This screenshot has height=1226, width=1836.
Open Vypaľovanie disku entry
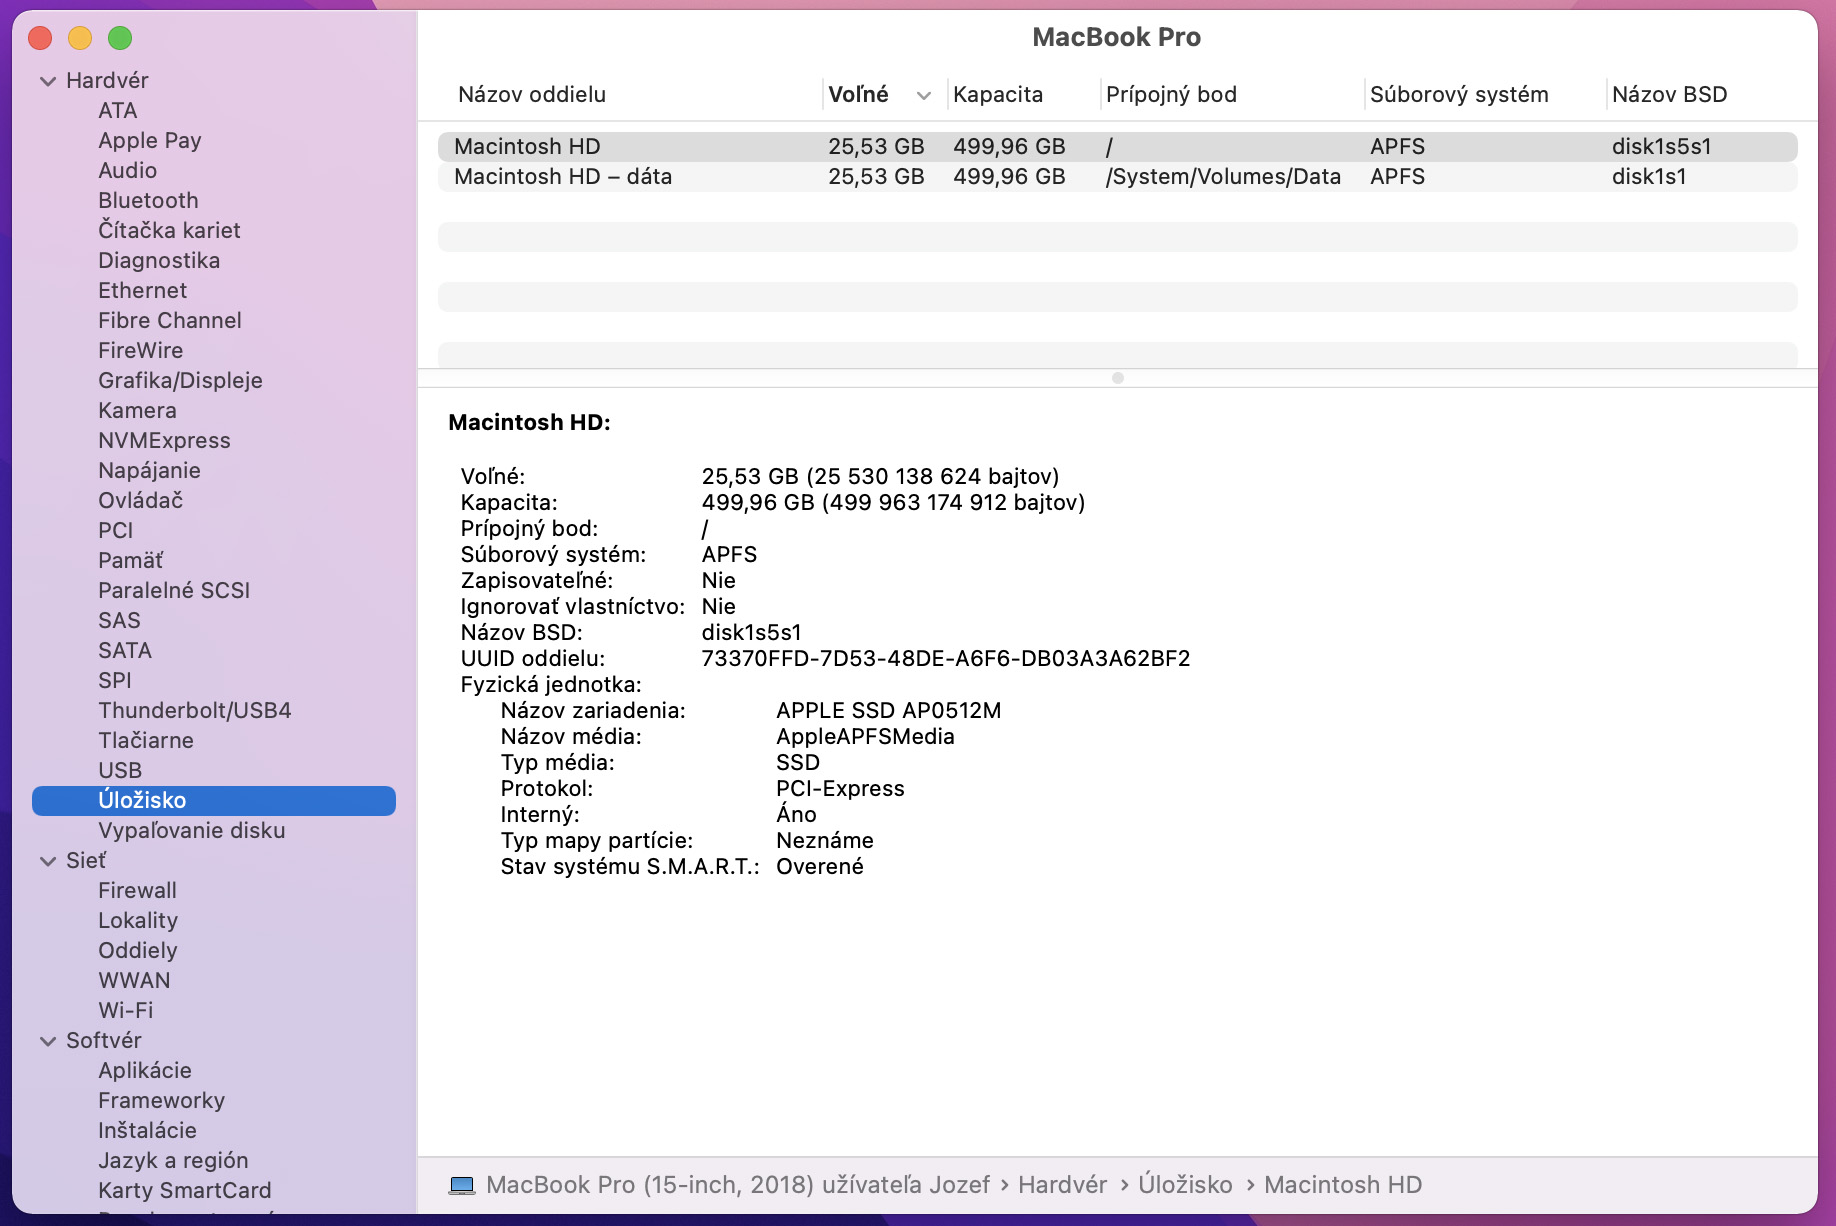click(192, 831)
